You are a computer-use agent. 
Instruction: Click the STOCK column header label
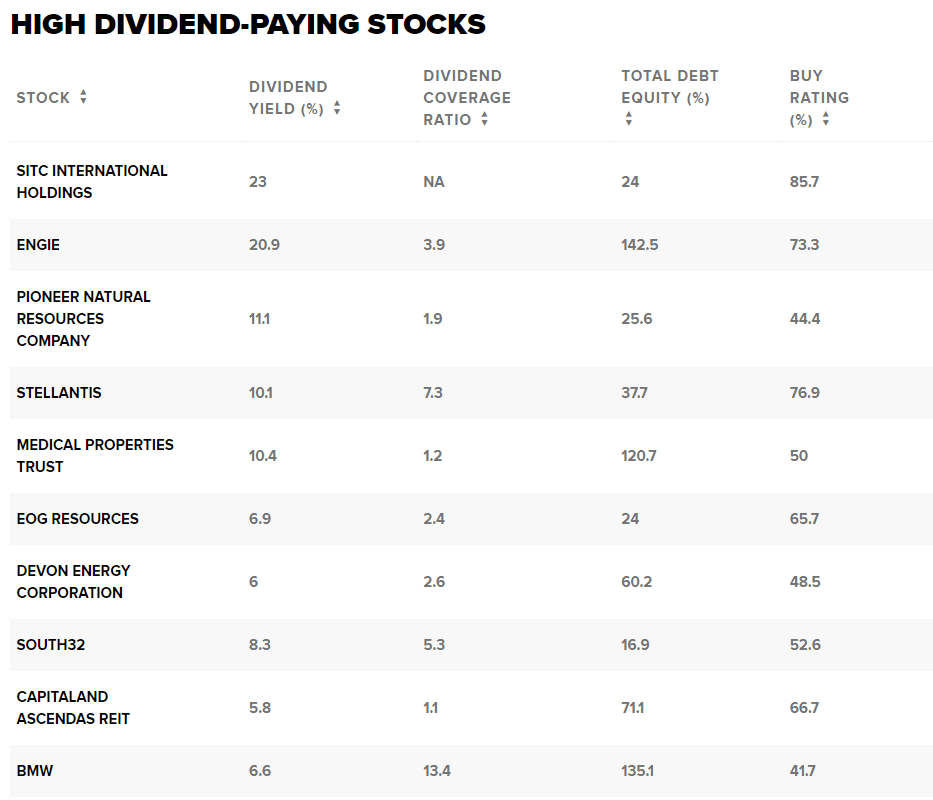(x=43, y=98)
